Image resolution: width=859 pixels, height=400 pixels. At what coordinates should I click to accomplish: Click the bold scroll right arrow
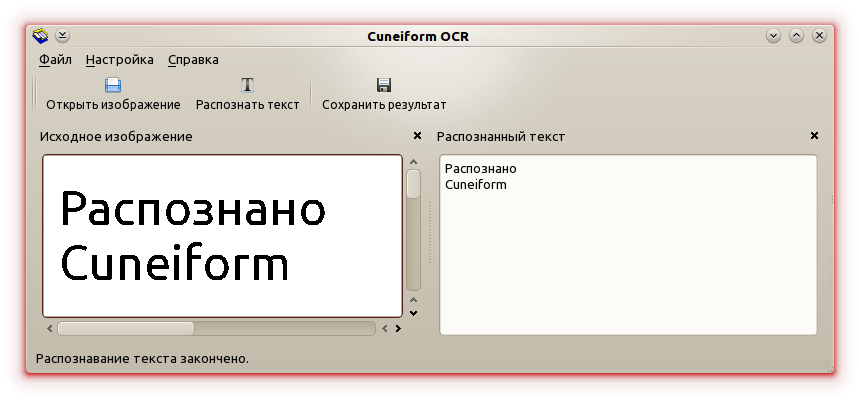tap(398, 329)
